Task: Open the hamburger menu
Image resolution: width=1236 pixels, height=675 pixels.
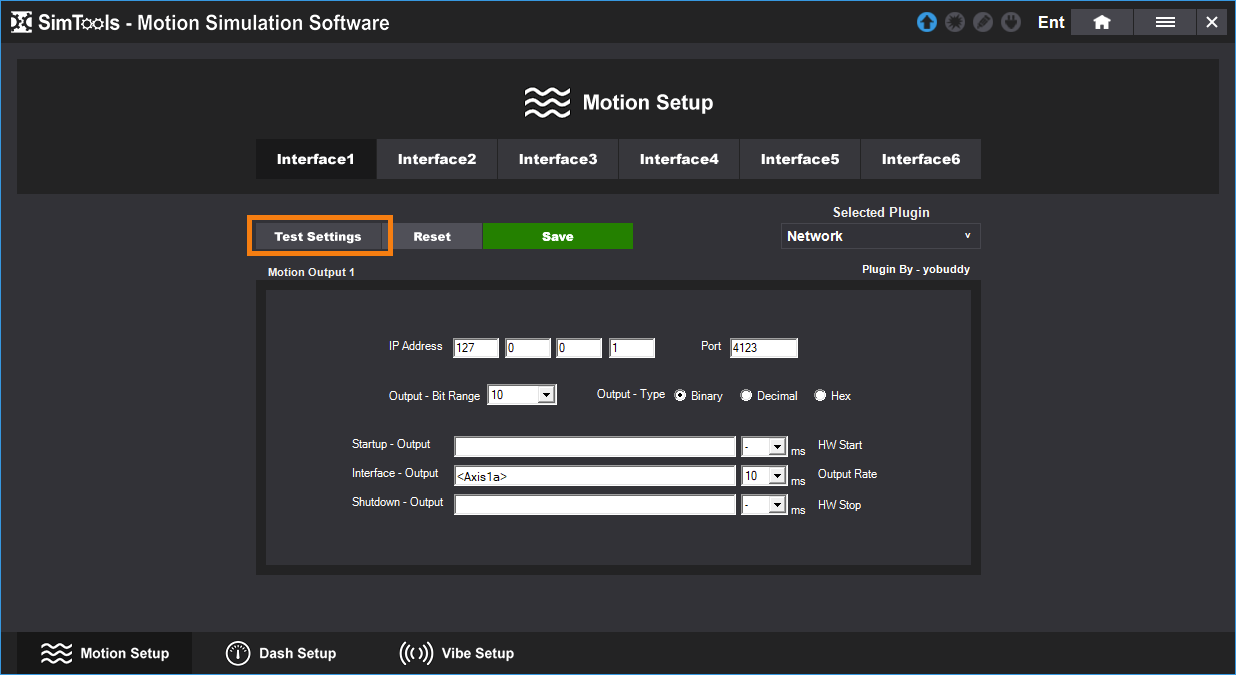Action: click(1165, 22)
